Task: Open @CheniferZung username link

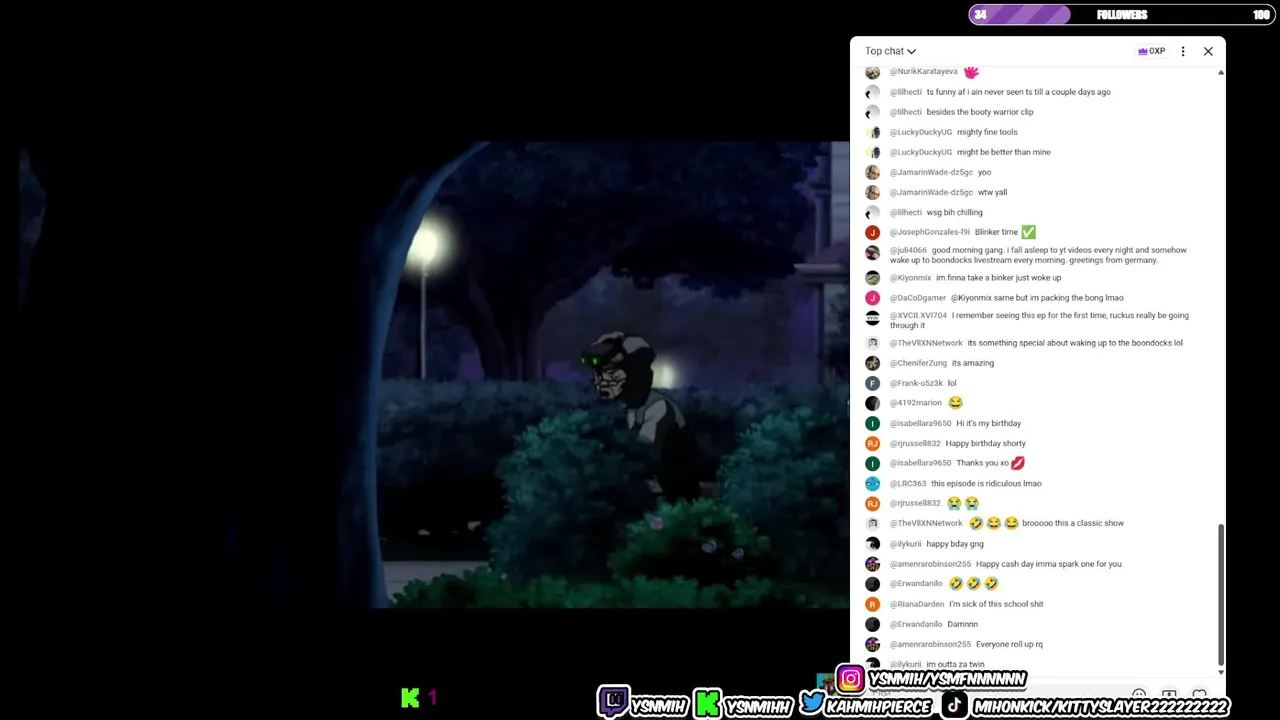Action: 918,363
